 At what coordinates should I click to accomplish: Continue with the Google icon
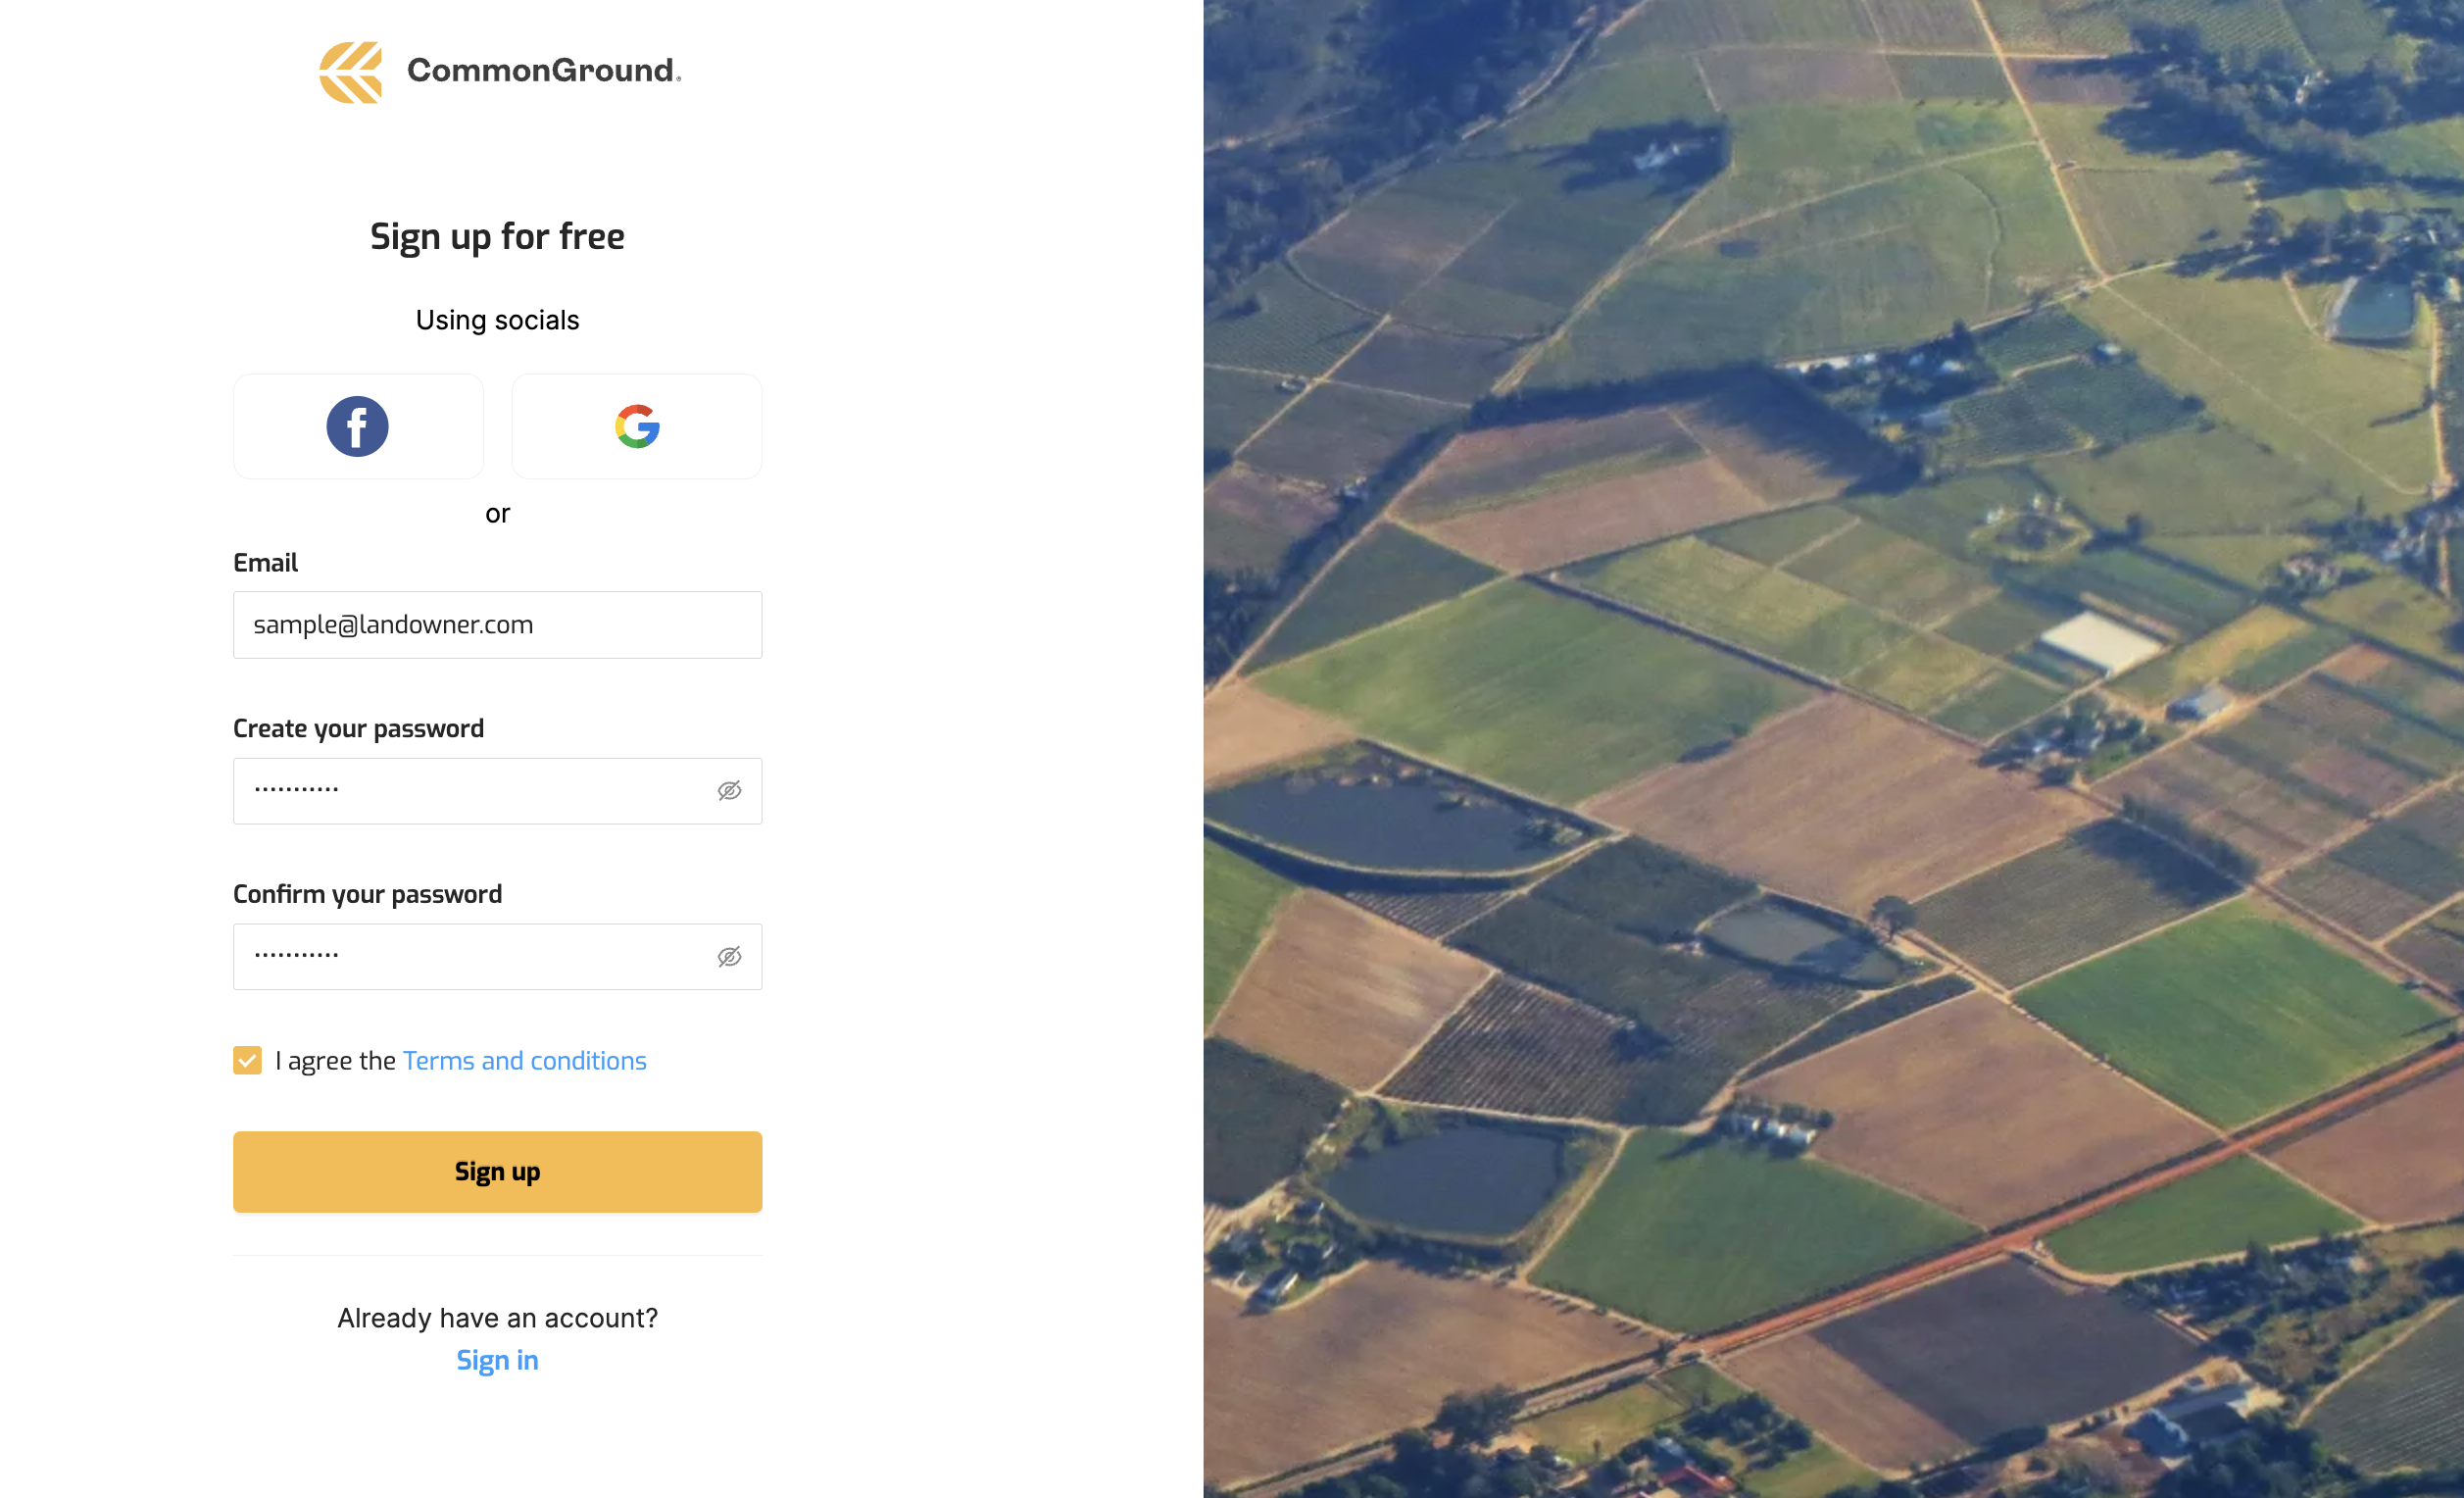coord(637,427)
